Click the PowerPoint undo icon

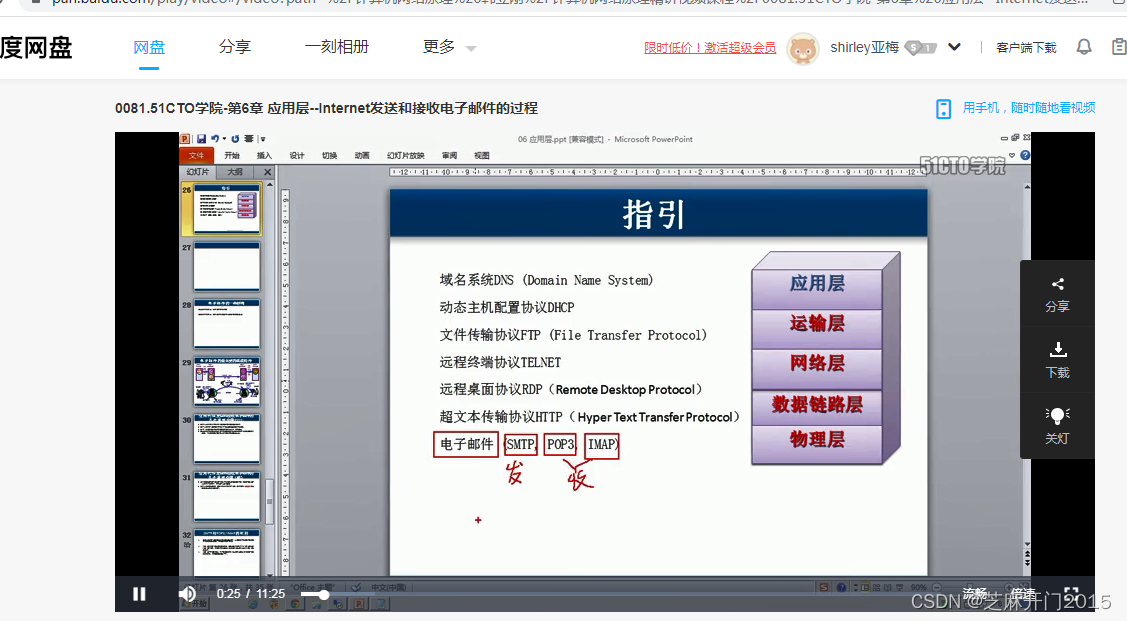coord(214,139)
